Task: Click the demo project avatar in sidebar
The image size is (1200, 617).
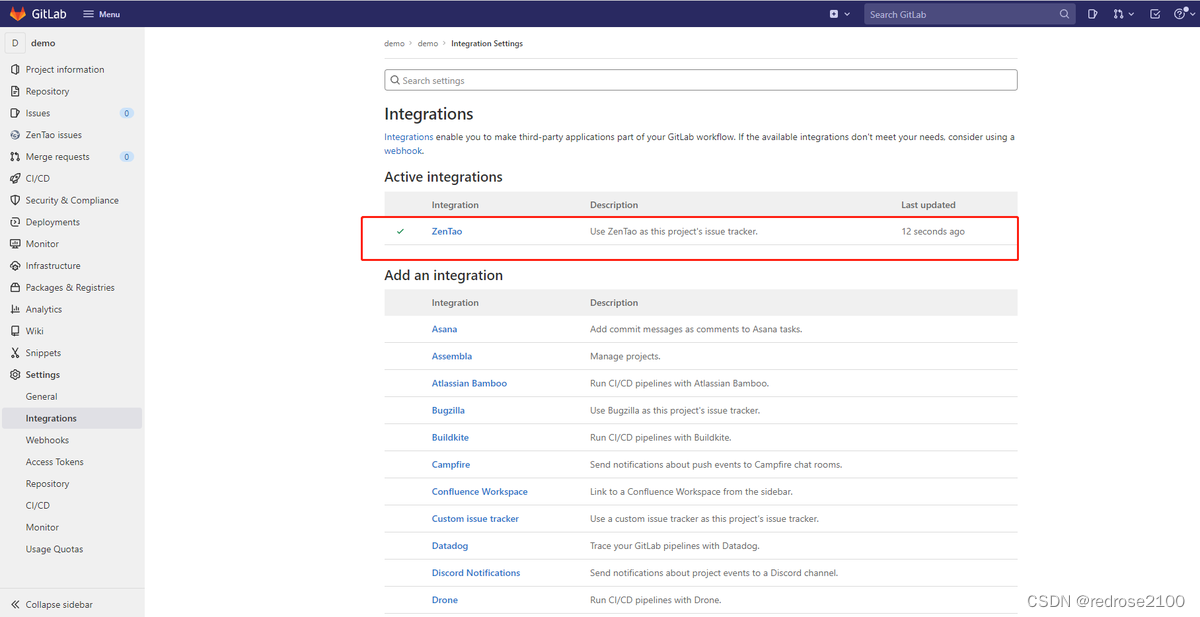Action: 15,43
